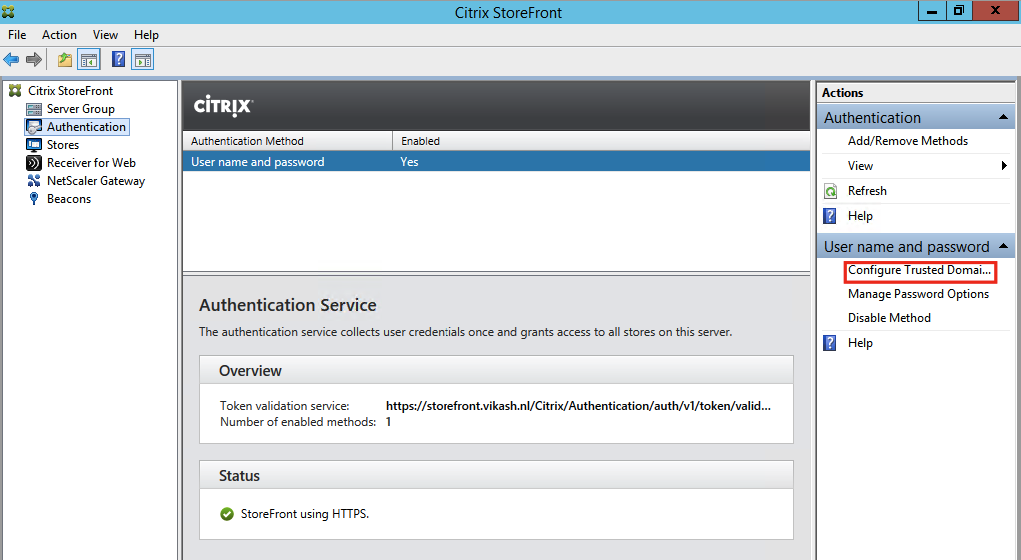Open the Stores tree node

tap(63, 145)
